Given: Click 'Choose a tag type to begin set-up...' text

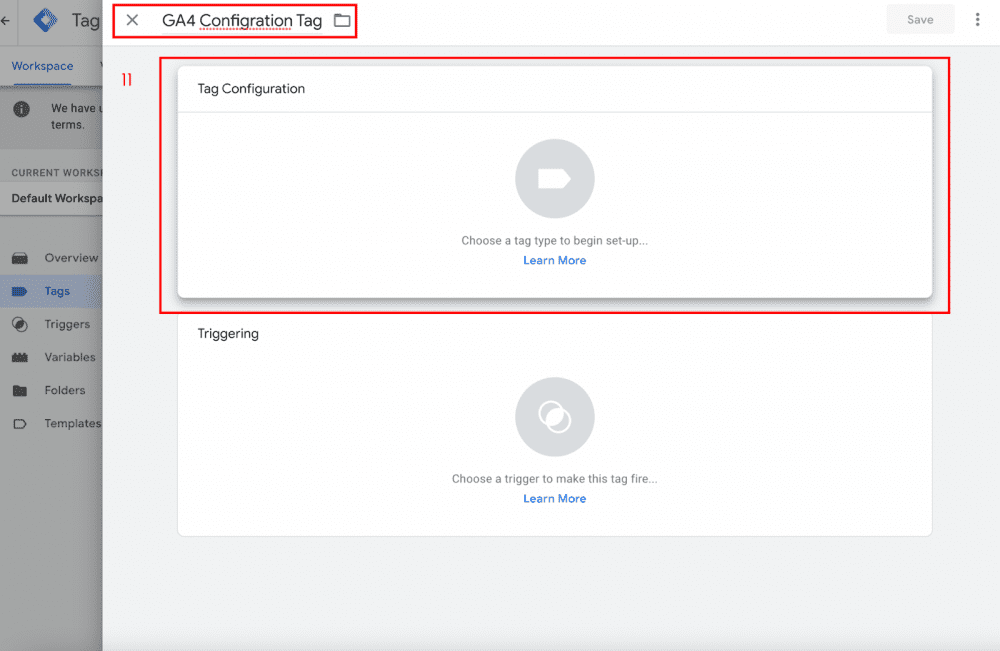Looking at the screenshot, I should (555, 240).
